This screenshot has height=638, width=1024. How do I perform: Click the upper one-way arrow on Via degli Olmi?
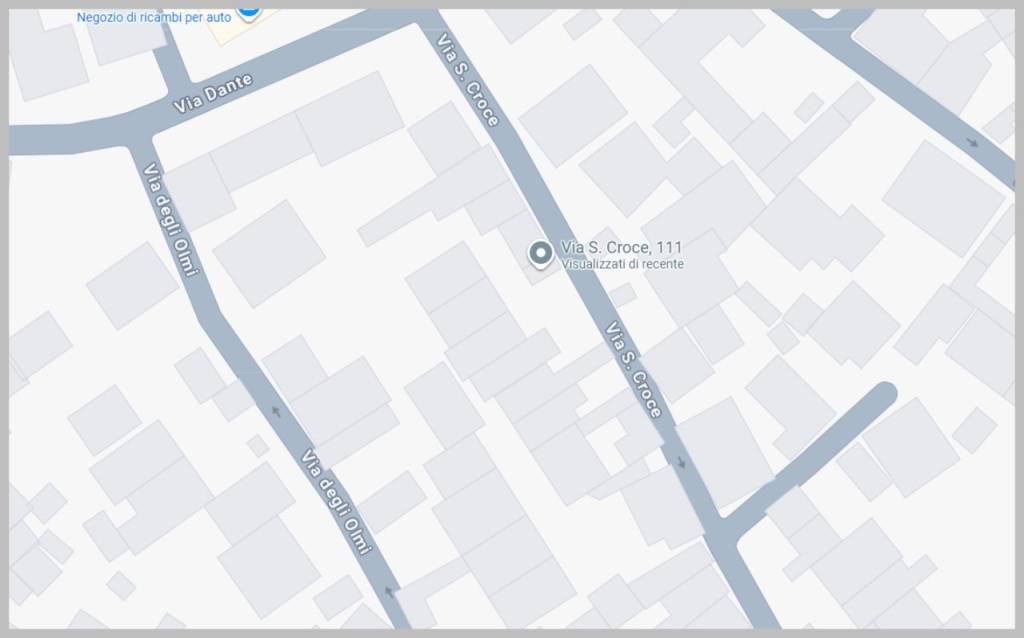(x=276, y=411)
